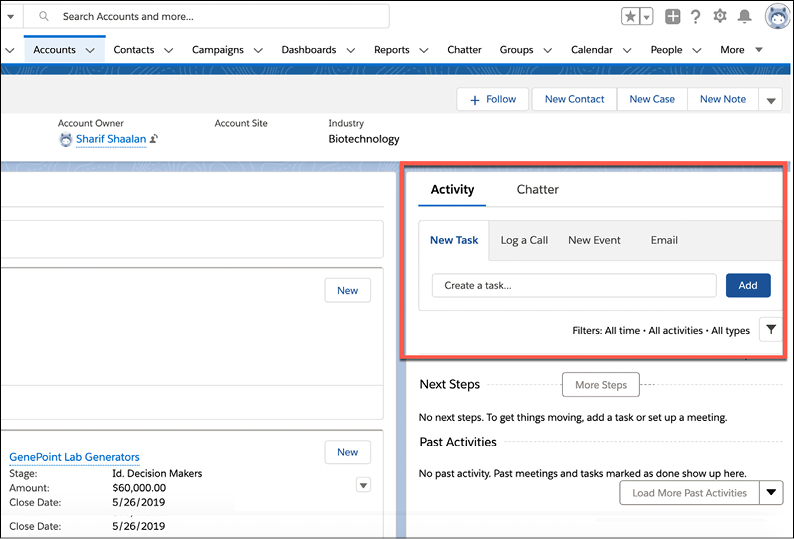Image resolution: width=794 pixels, height=539 pixels.
Task: Click the upper New related list button
Action: pyautogui.click(x=347, y=290)
